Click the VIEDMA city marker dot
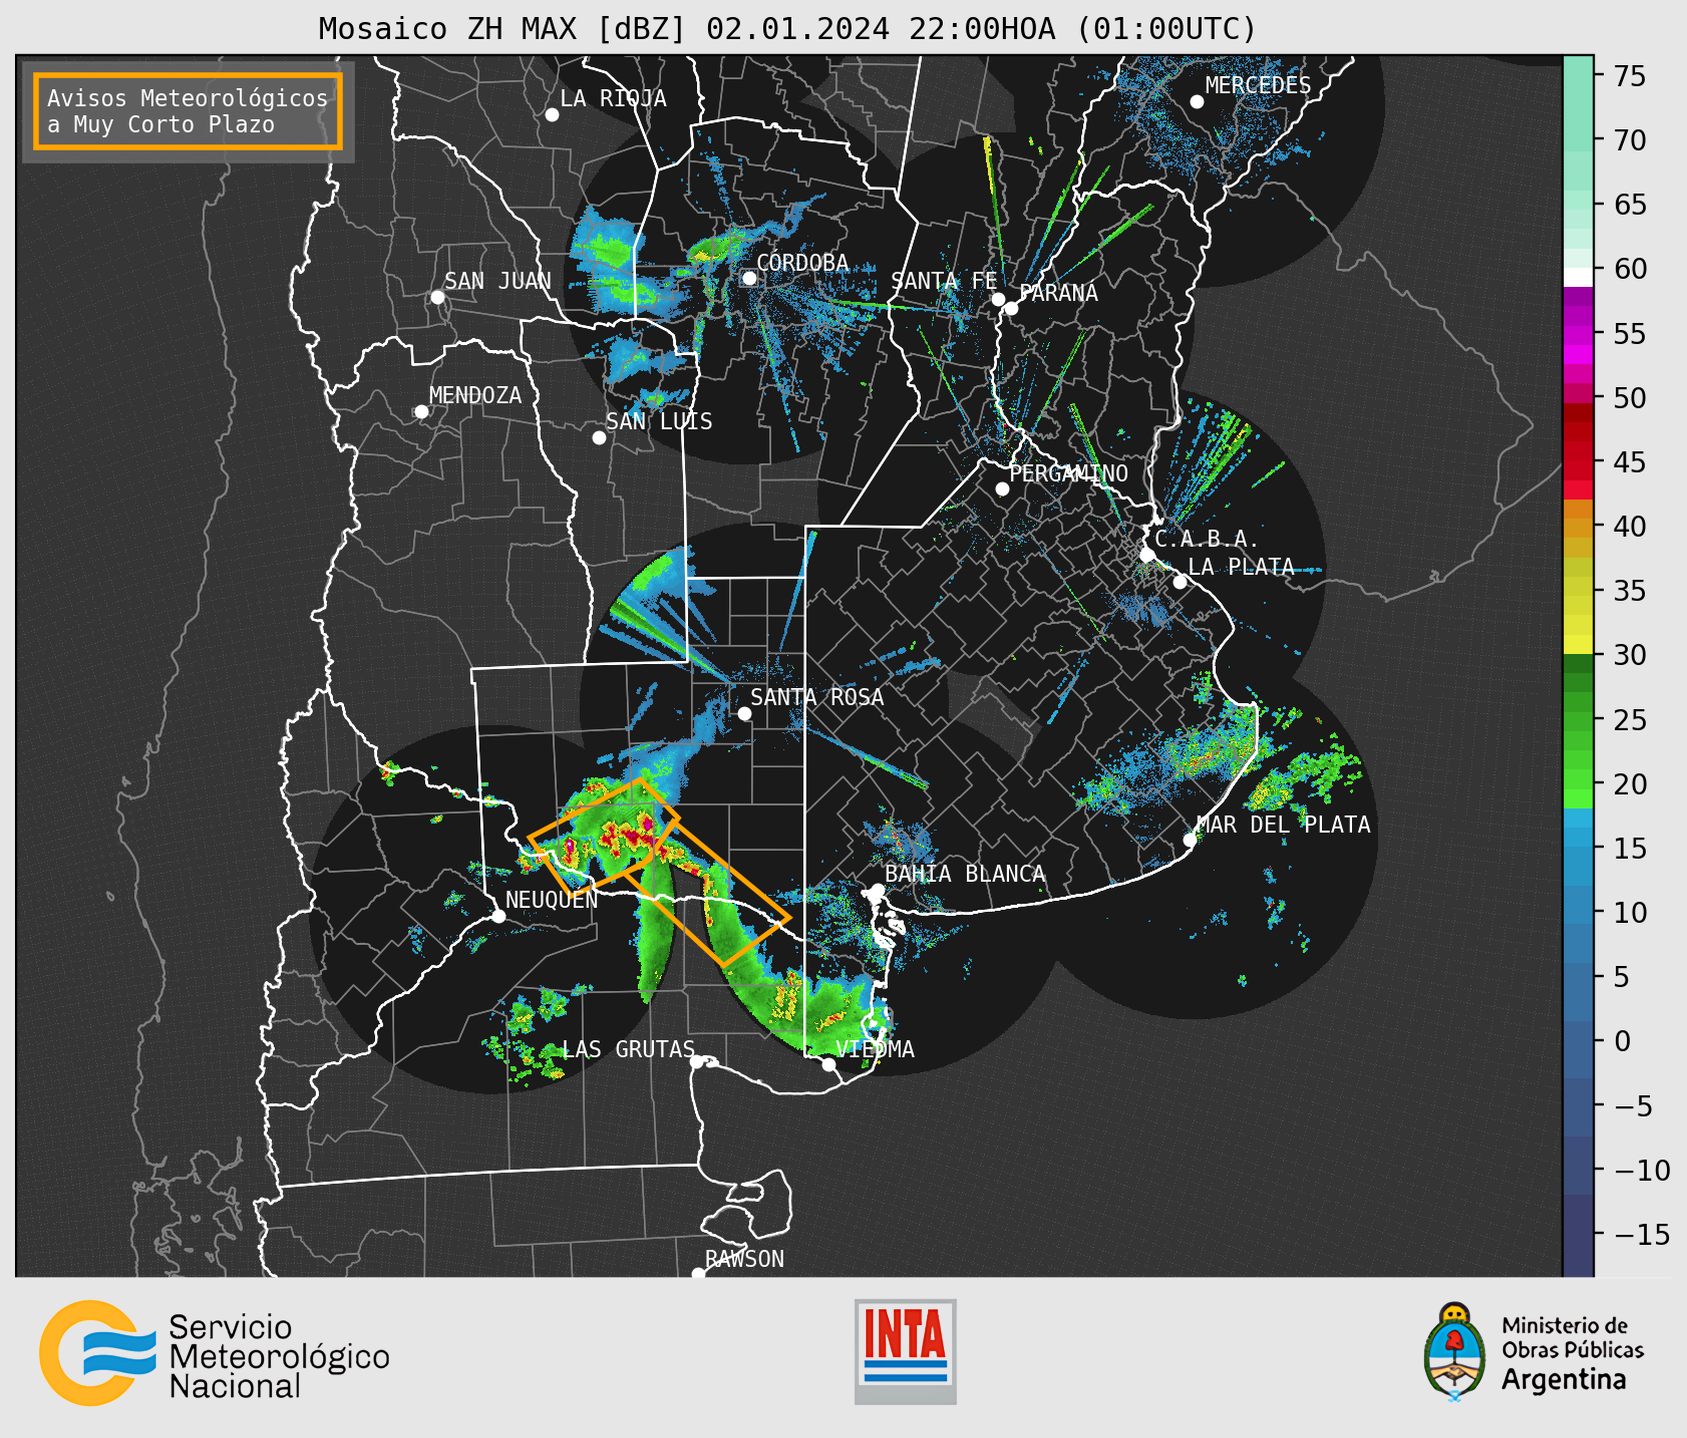The image size is (1687, 1438). click(x=829, y=1065)
